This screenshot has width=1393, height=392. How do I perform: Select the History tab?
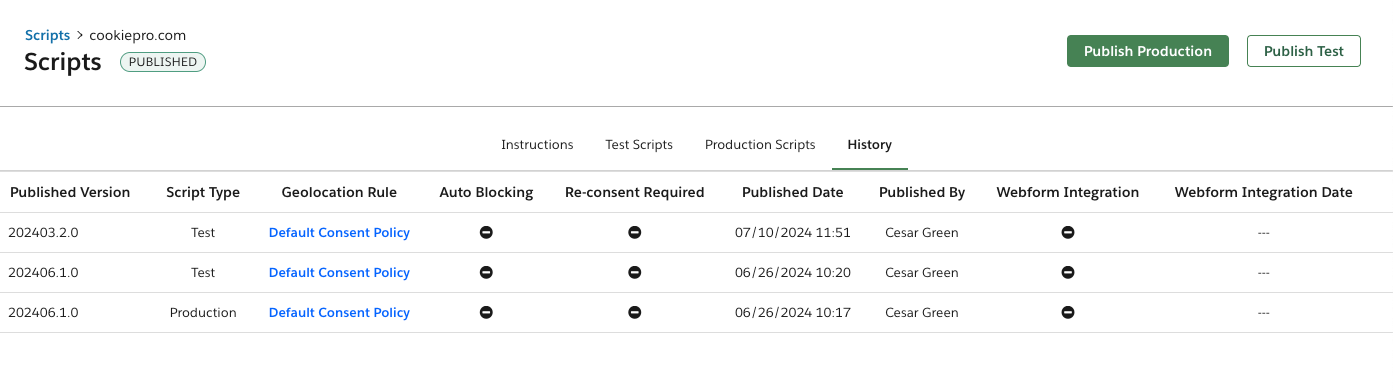pyautogui.click(x=869, y=144)
